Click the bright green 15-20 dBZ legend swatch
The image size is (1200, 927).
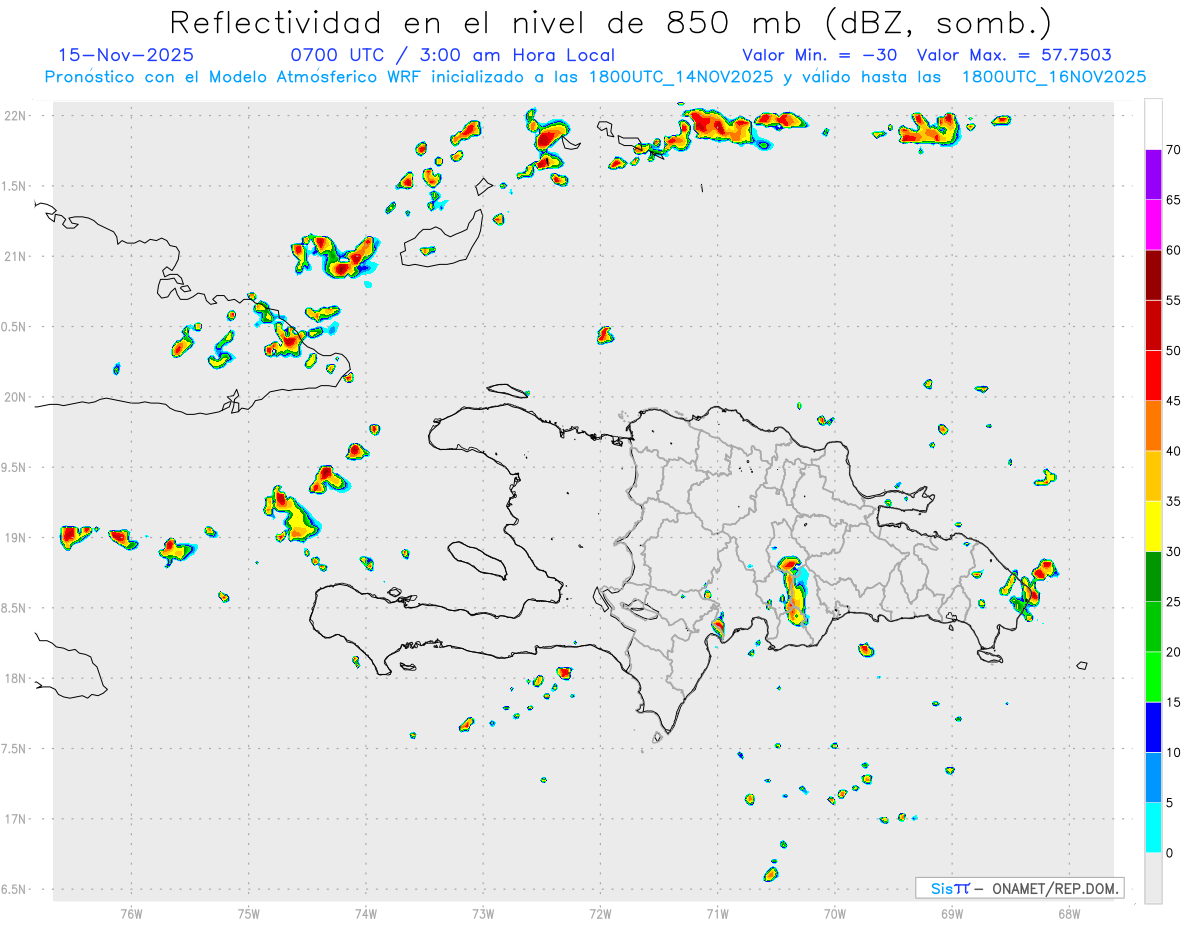click(x=1153, y=677)
